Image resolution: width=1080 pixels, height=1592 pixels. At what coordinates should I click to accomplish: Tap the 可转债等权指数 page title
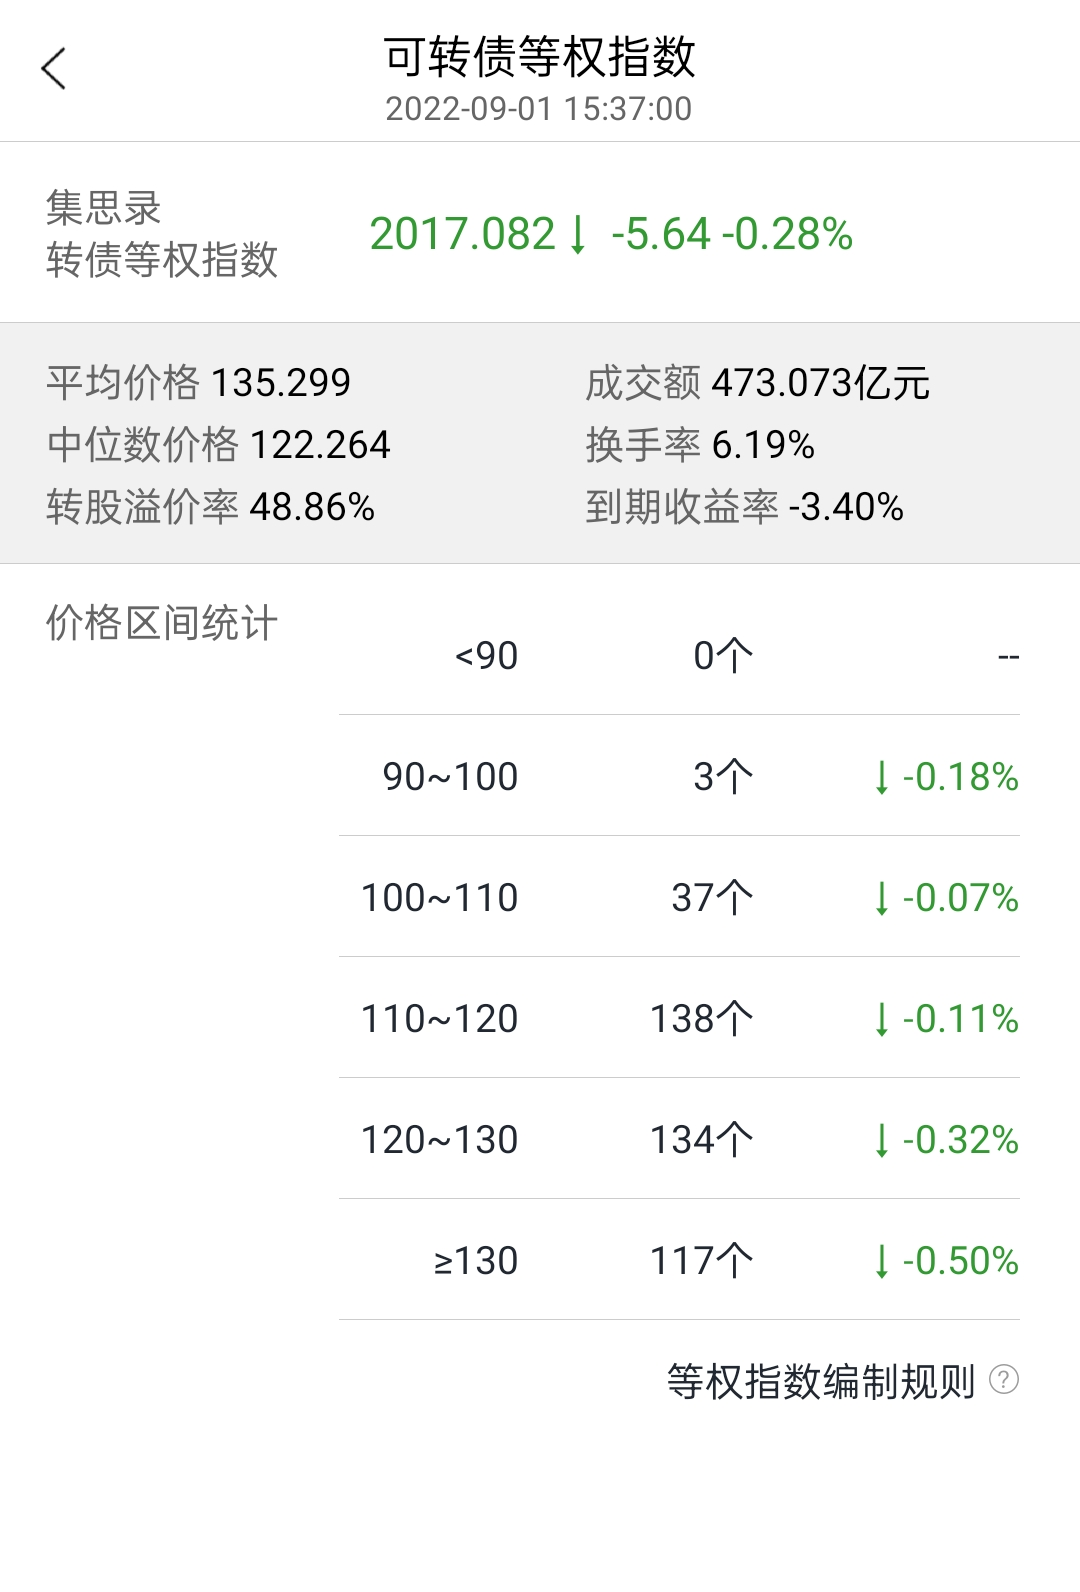tap(539, 57)
